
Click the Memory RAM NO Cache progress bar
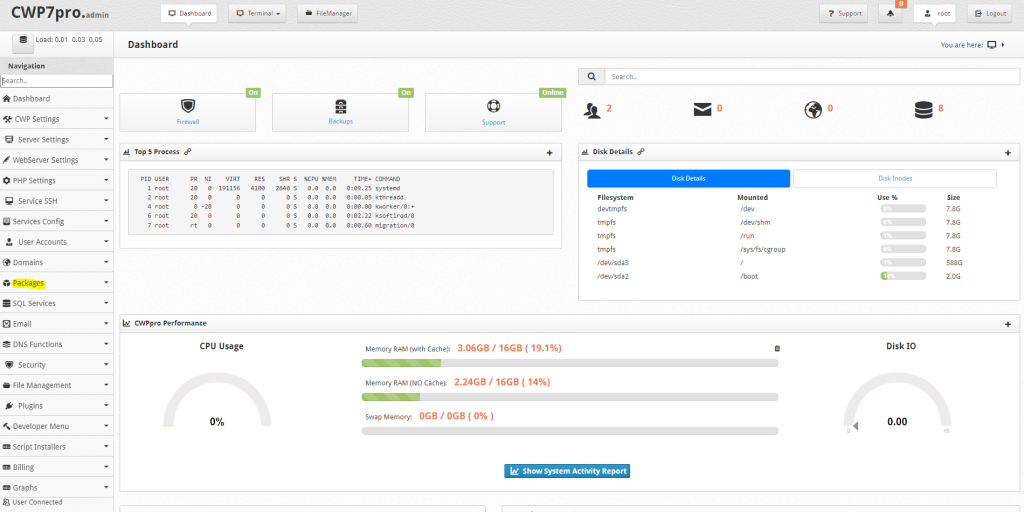coord(569,397)
